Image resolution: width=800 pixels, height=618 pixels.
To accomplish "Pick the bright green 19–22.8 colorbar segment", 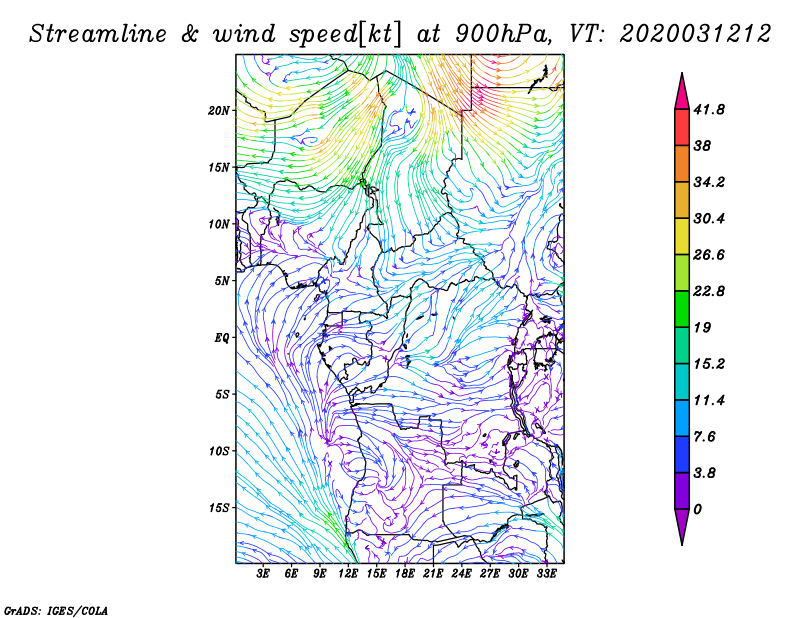I will click(682, 309).
